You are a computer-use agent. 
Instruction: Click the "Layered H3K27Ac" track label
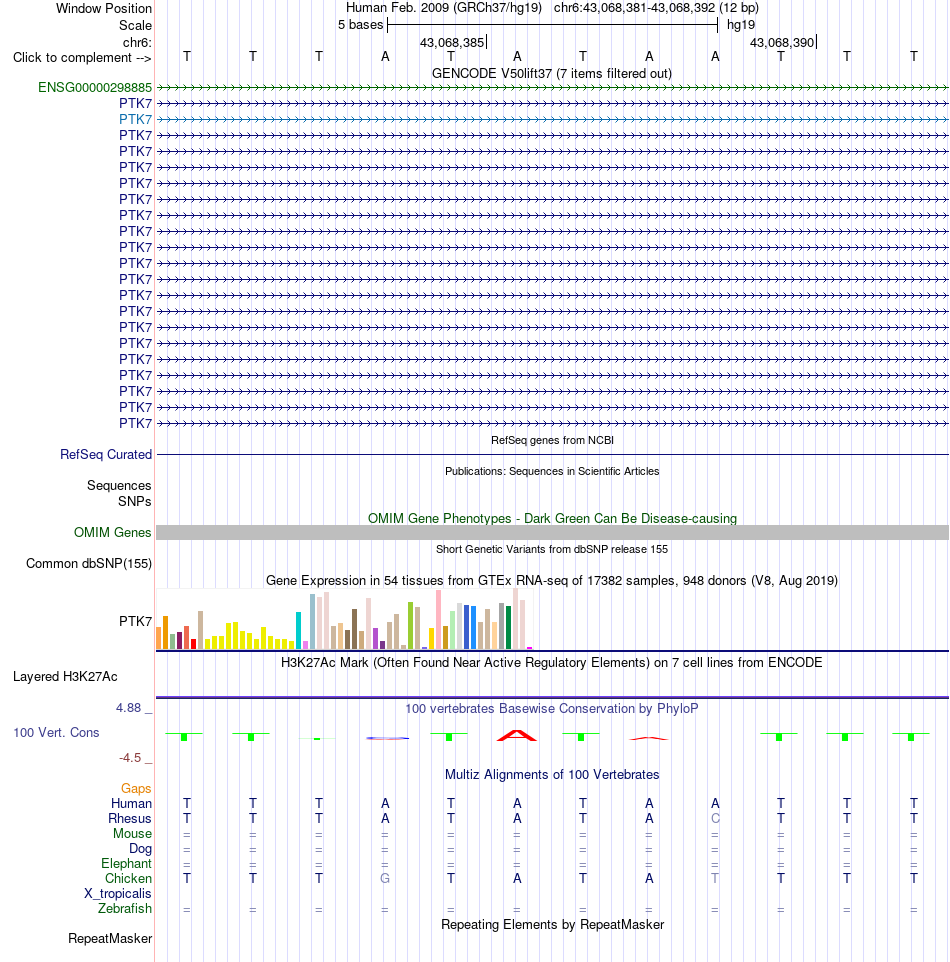point(65,677)
